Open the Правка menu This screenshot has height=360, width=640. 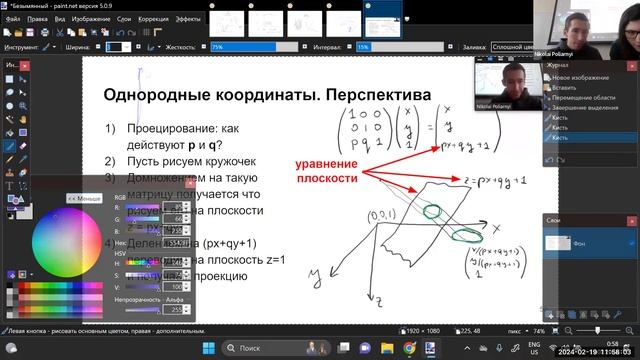tap(37, 19)
